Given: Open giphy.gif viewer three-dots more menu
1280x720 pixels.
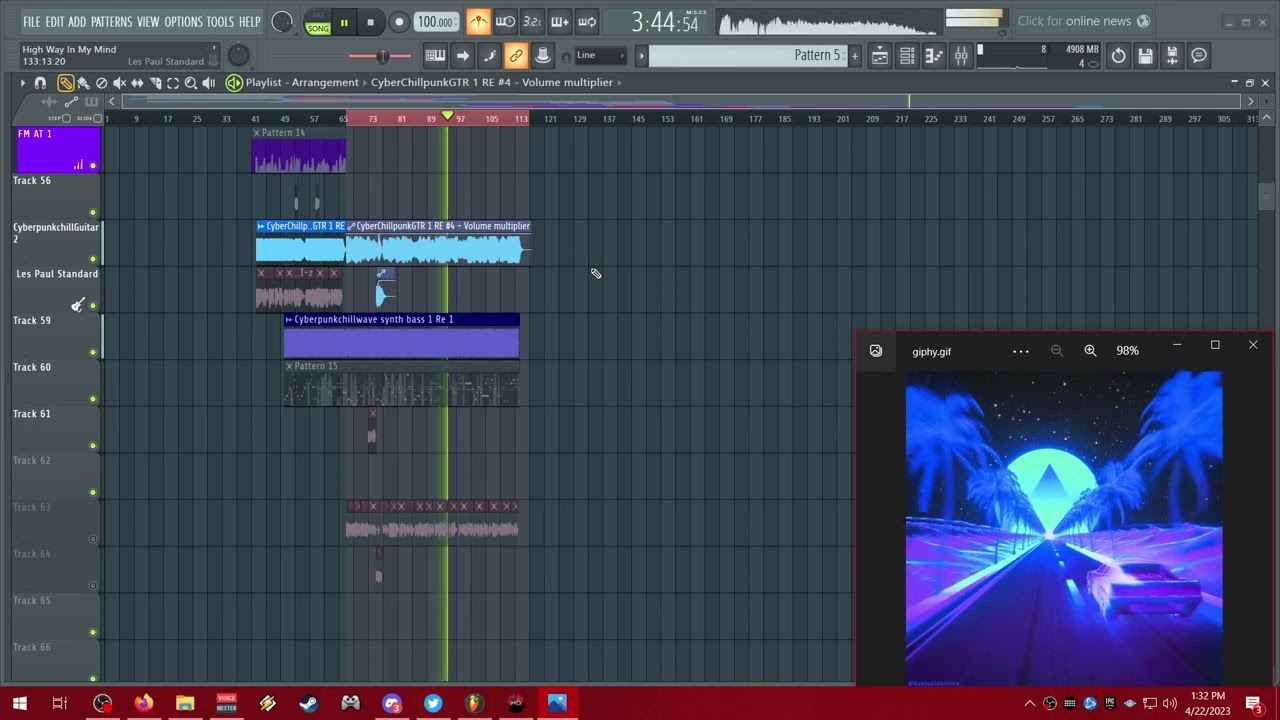Looking at the screenshot, I should [x=1021, y=351].
